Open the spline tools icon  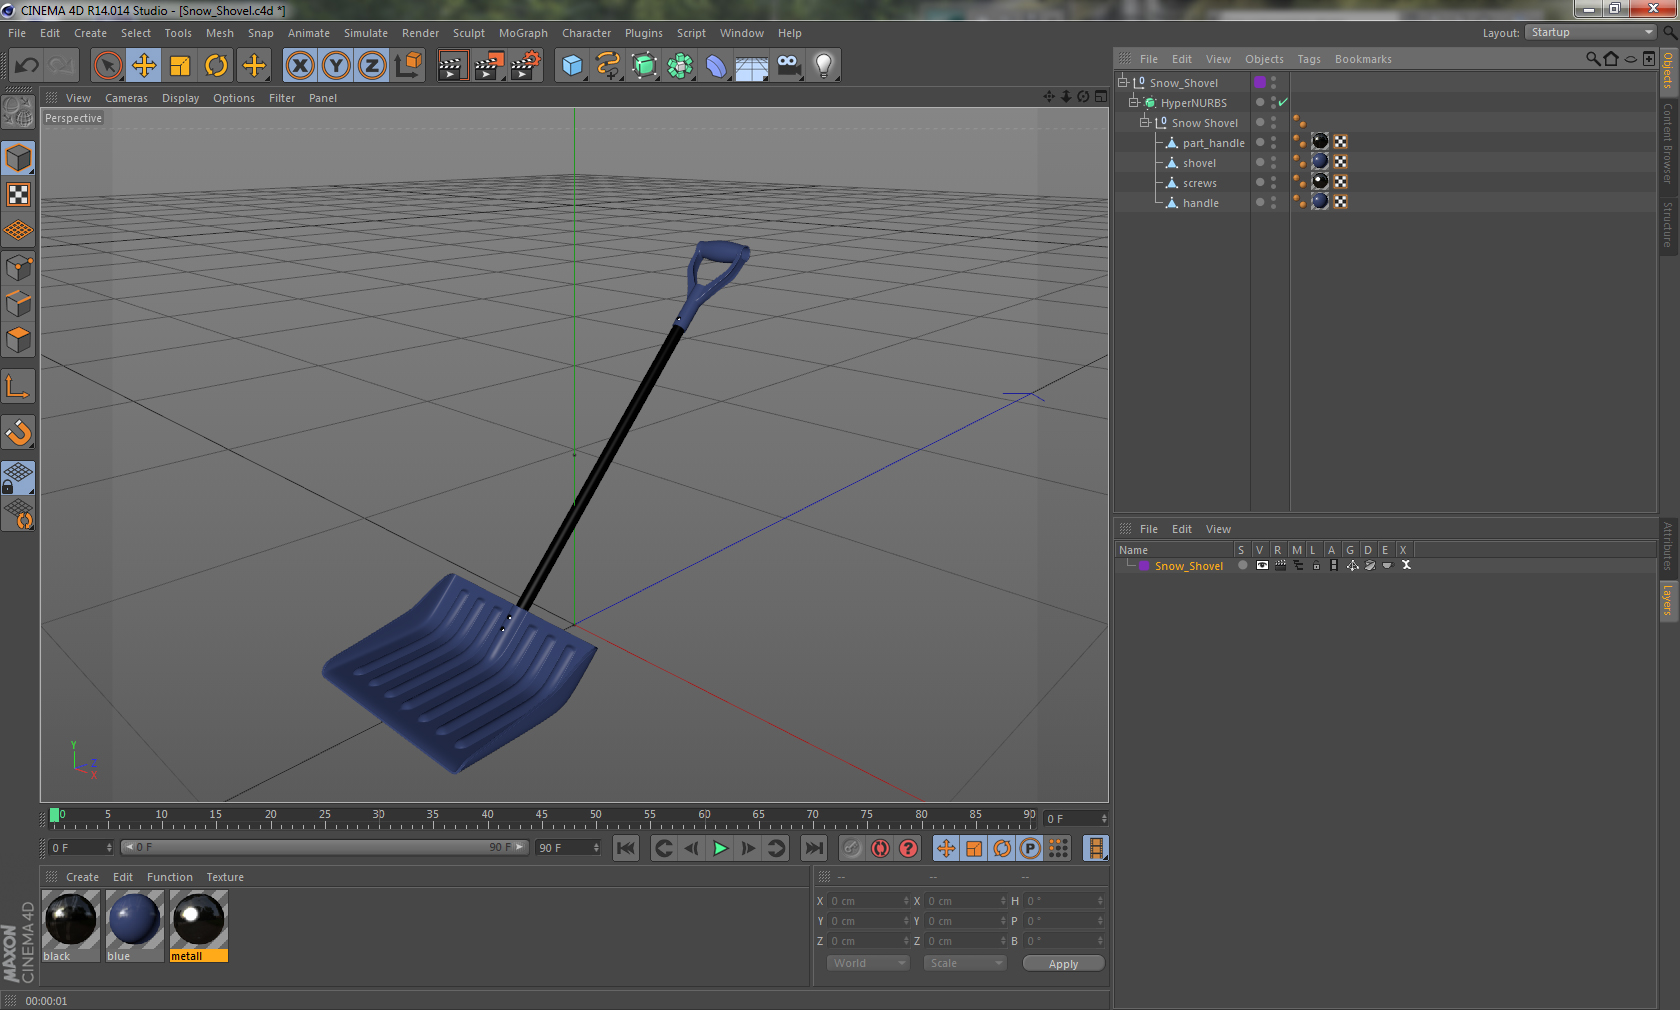pos(608,66)
